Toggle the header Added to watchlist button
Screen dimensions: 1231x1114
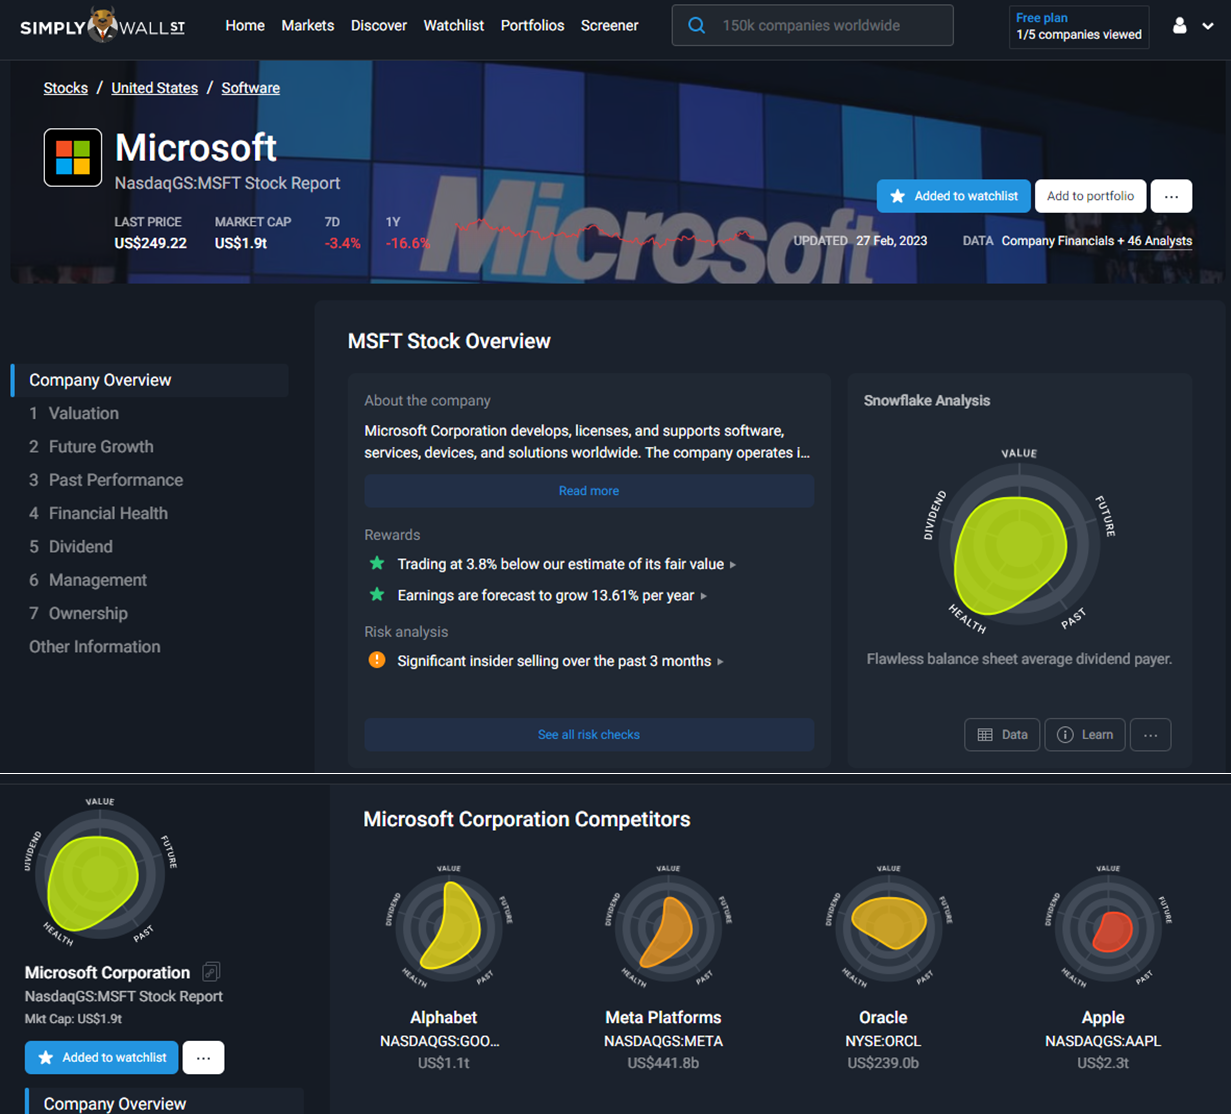(x=954, y=196)
